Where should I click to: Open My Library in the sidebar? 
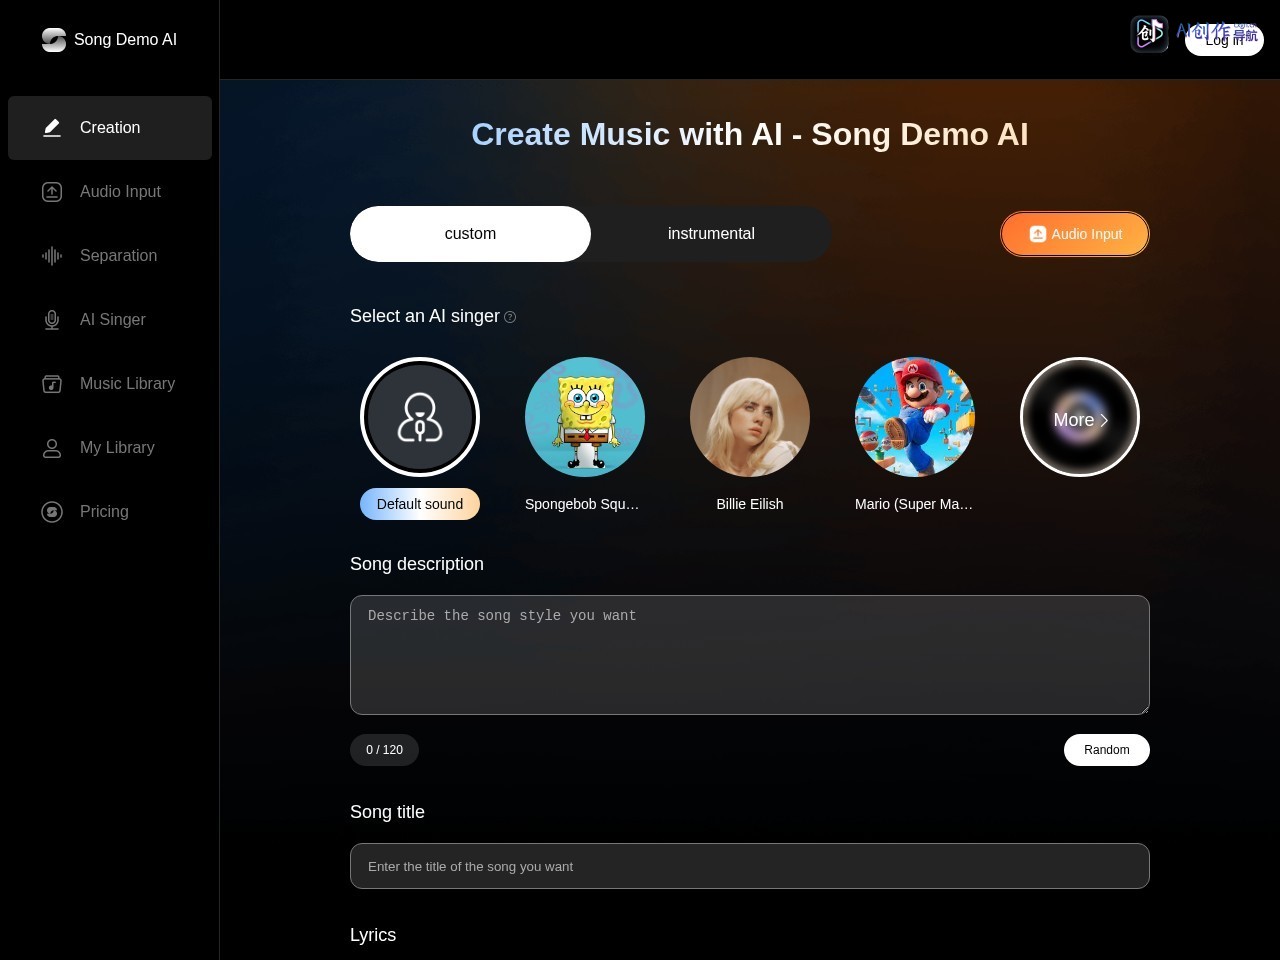110,448
